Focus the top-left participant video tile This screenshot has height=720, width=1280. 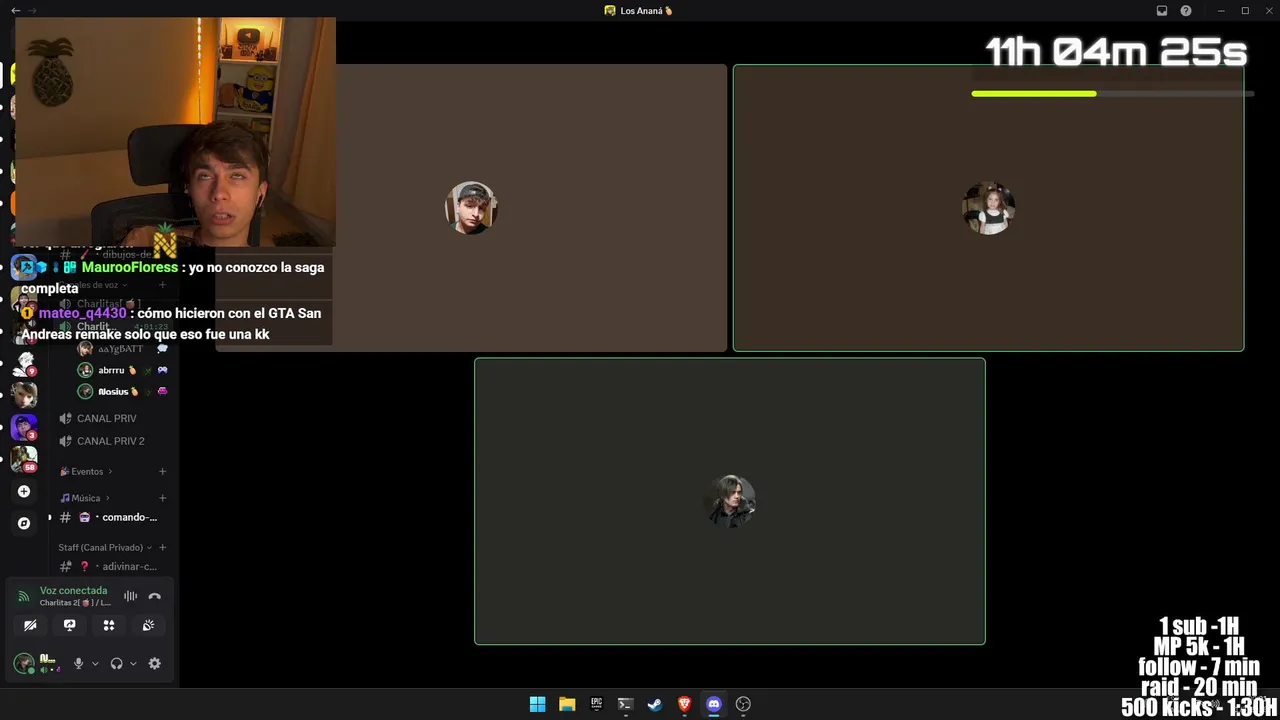tap(471, 208)
